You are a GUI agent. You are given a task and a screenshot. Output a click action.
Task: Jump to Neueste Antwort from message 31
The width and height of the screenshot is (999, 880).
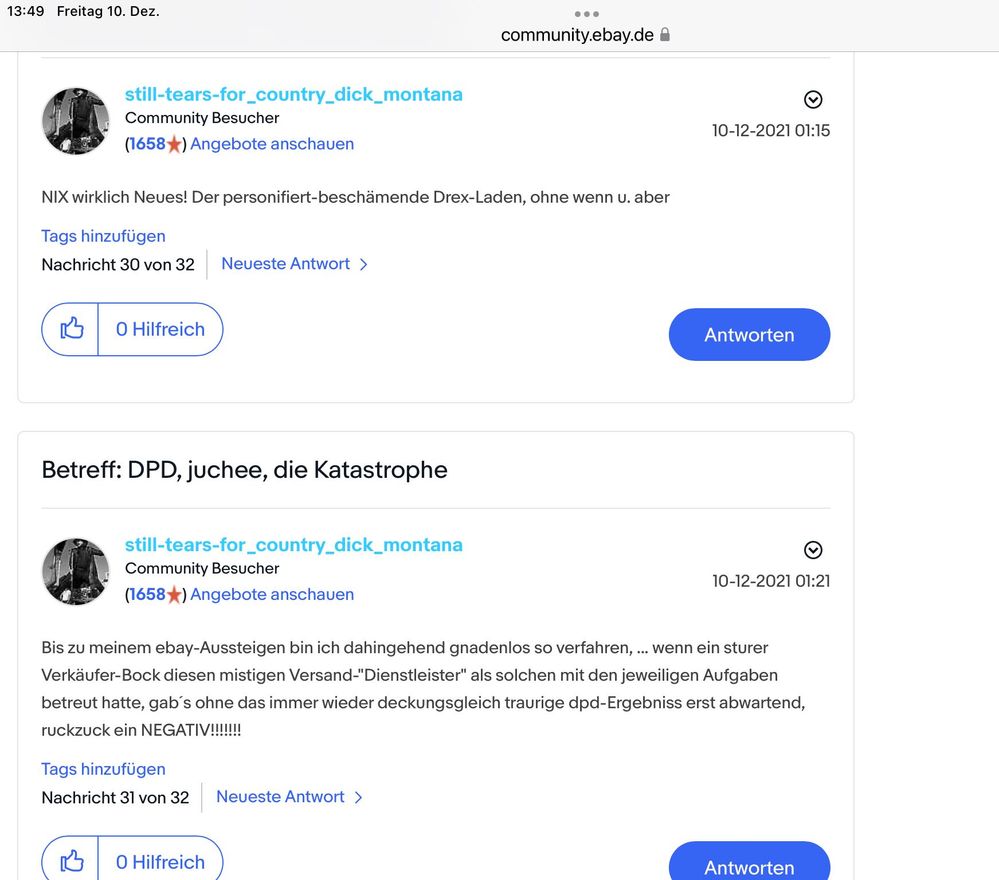tap(289, 797)
